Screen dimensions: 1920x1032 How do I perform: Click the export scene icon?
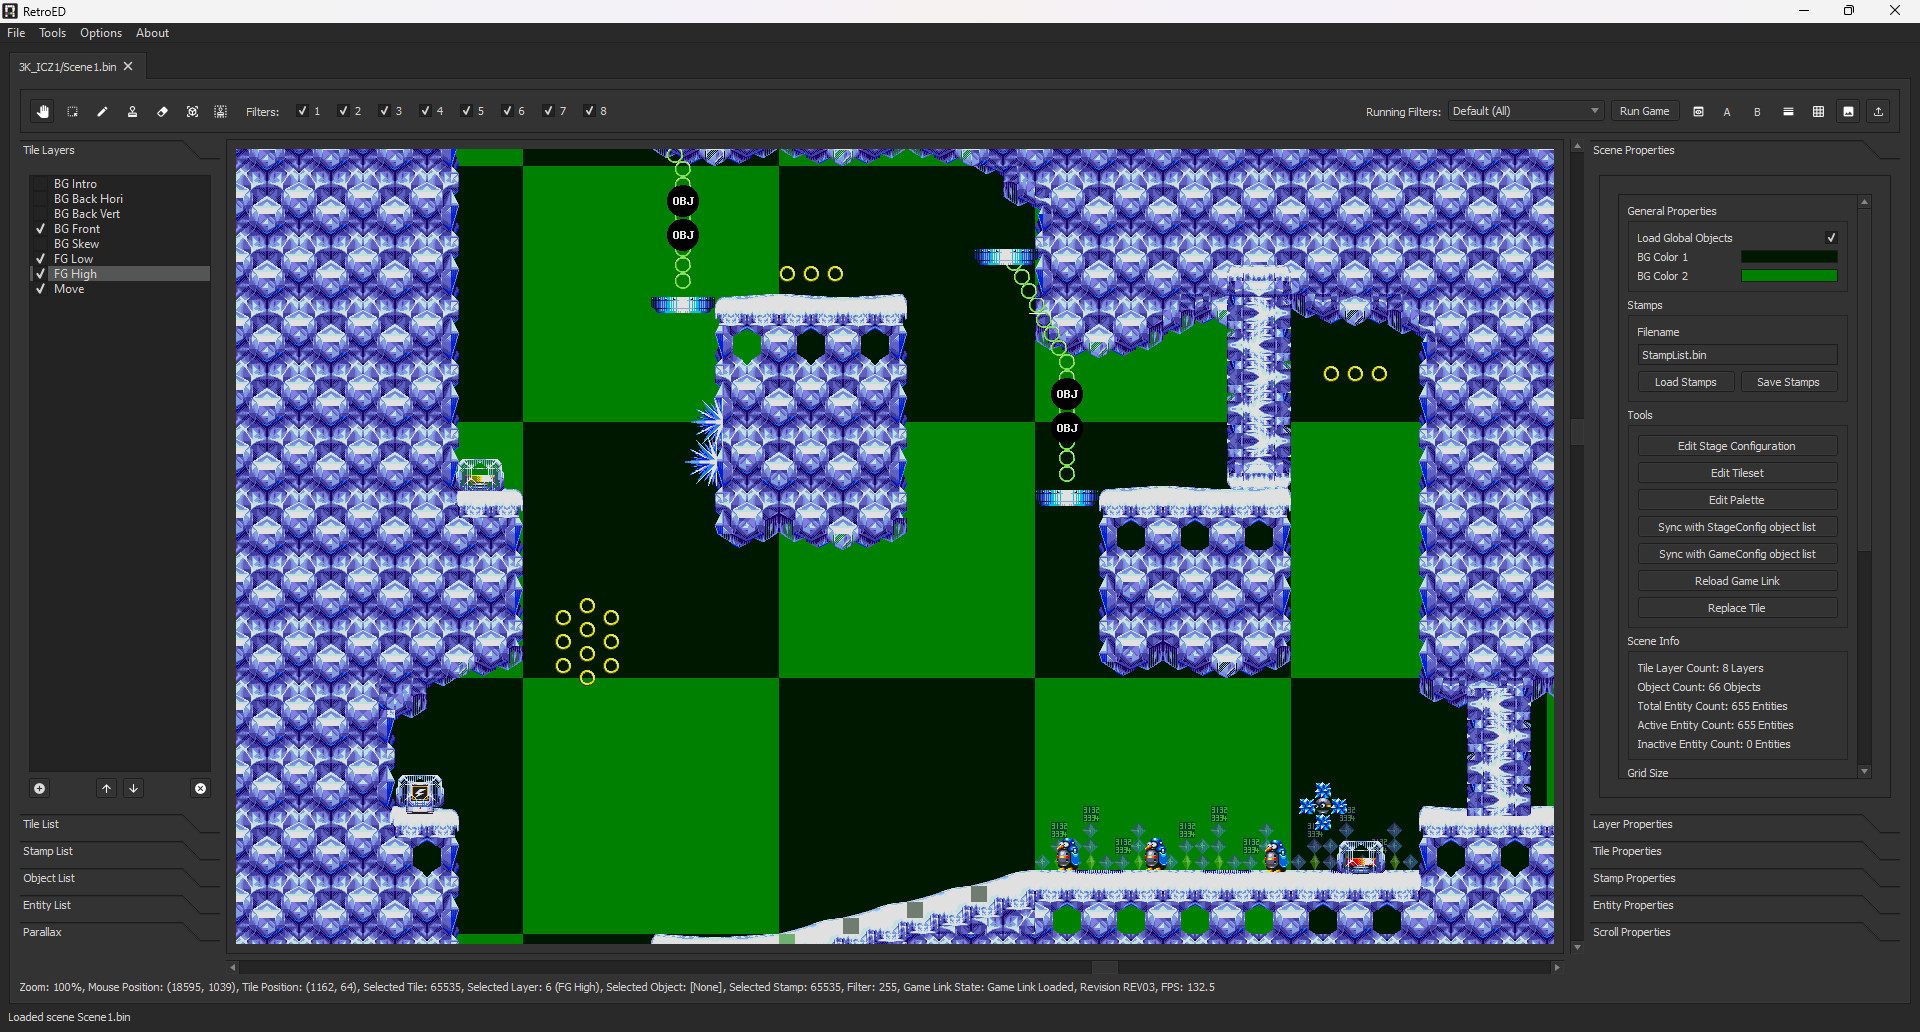pyautogui.click(x=1878, y=112)
